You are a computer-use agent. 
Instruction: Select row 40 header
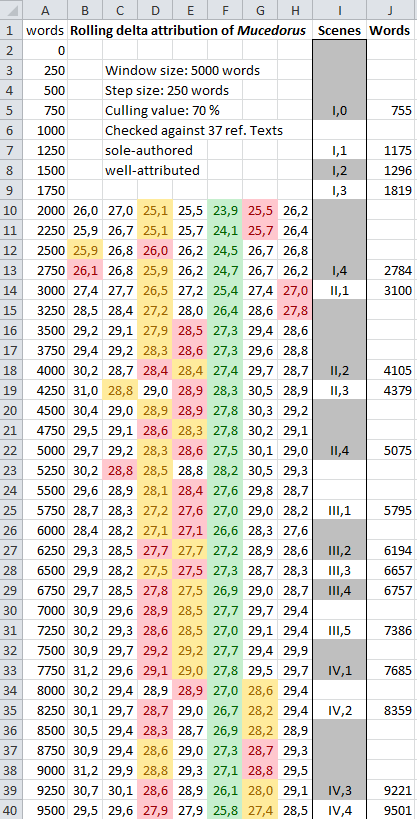[x=11, y=810]
